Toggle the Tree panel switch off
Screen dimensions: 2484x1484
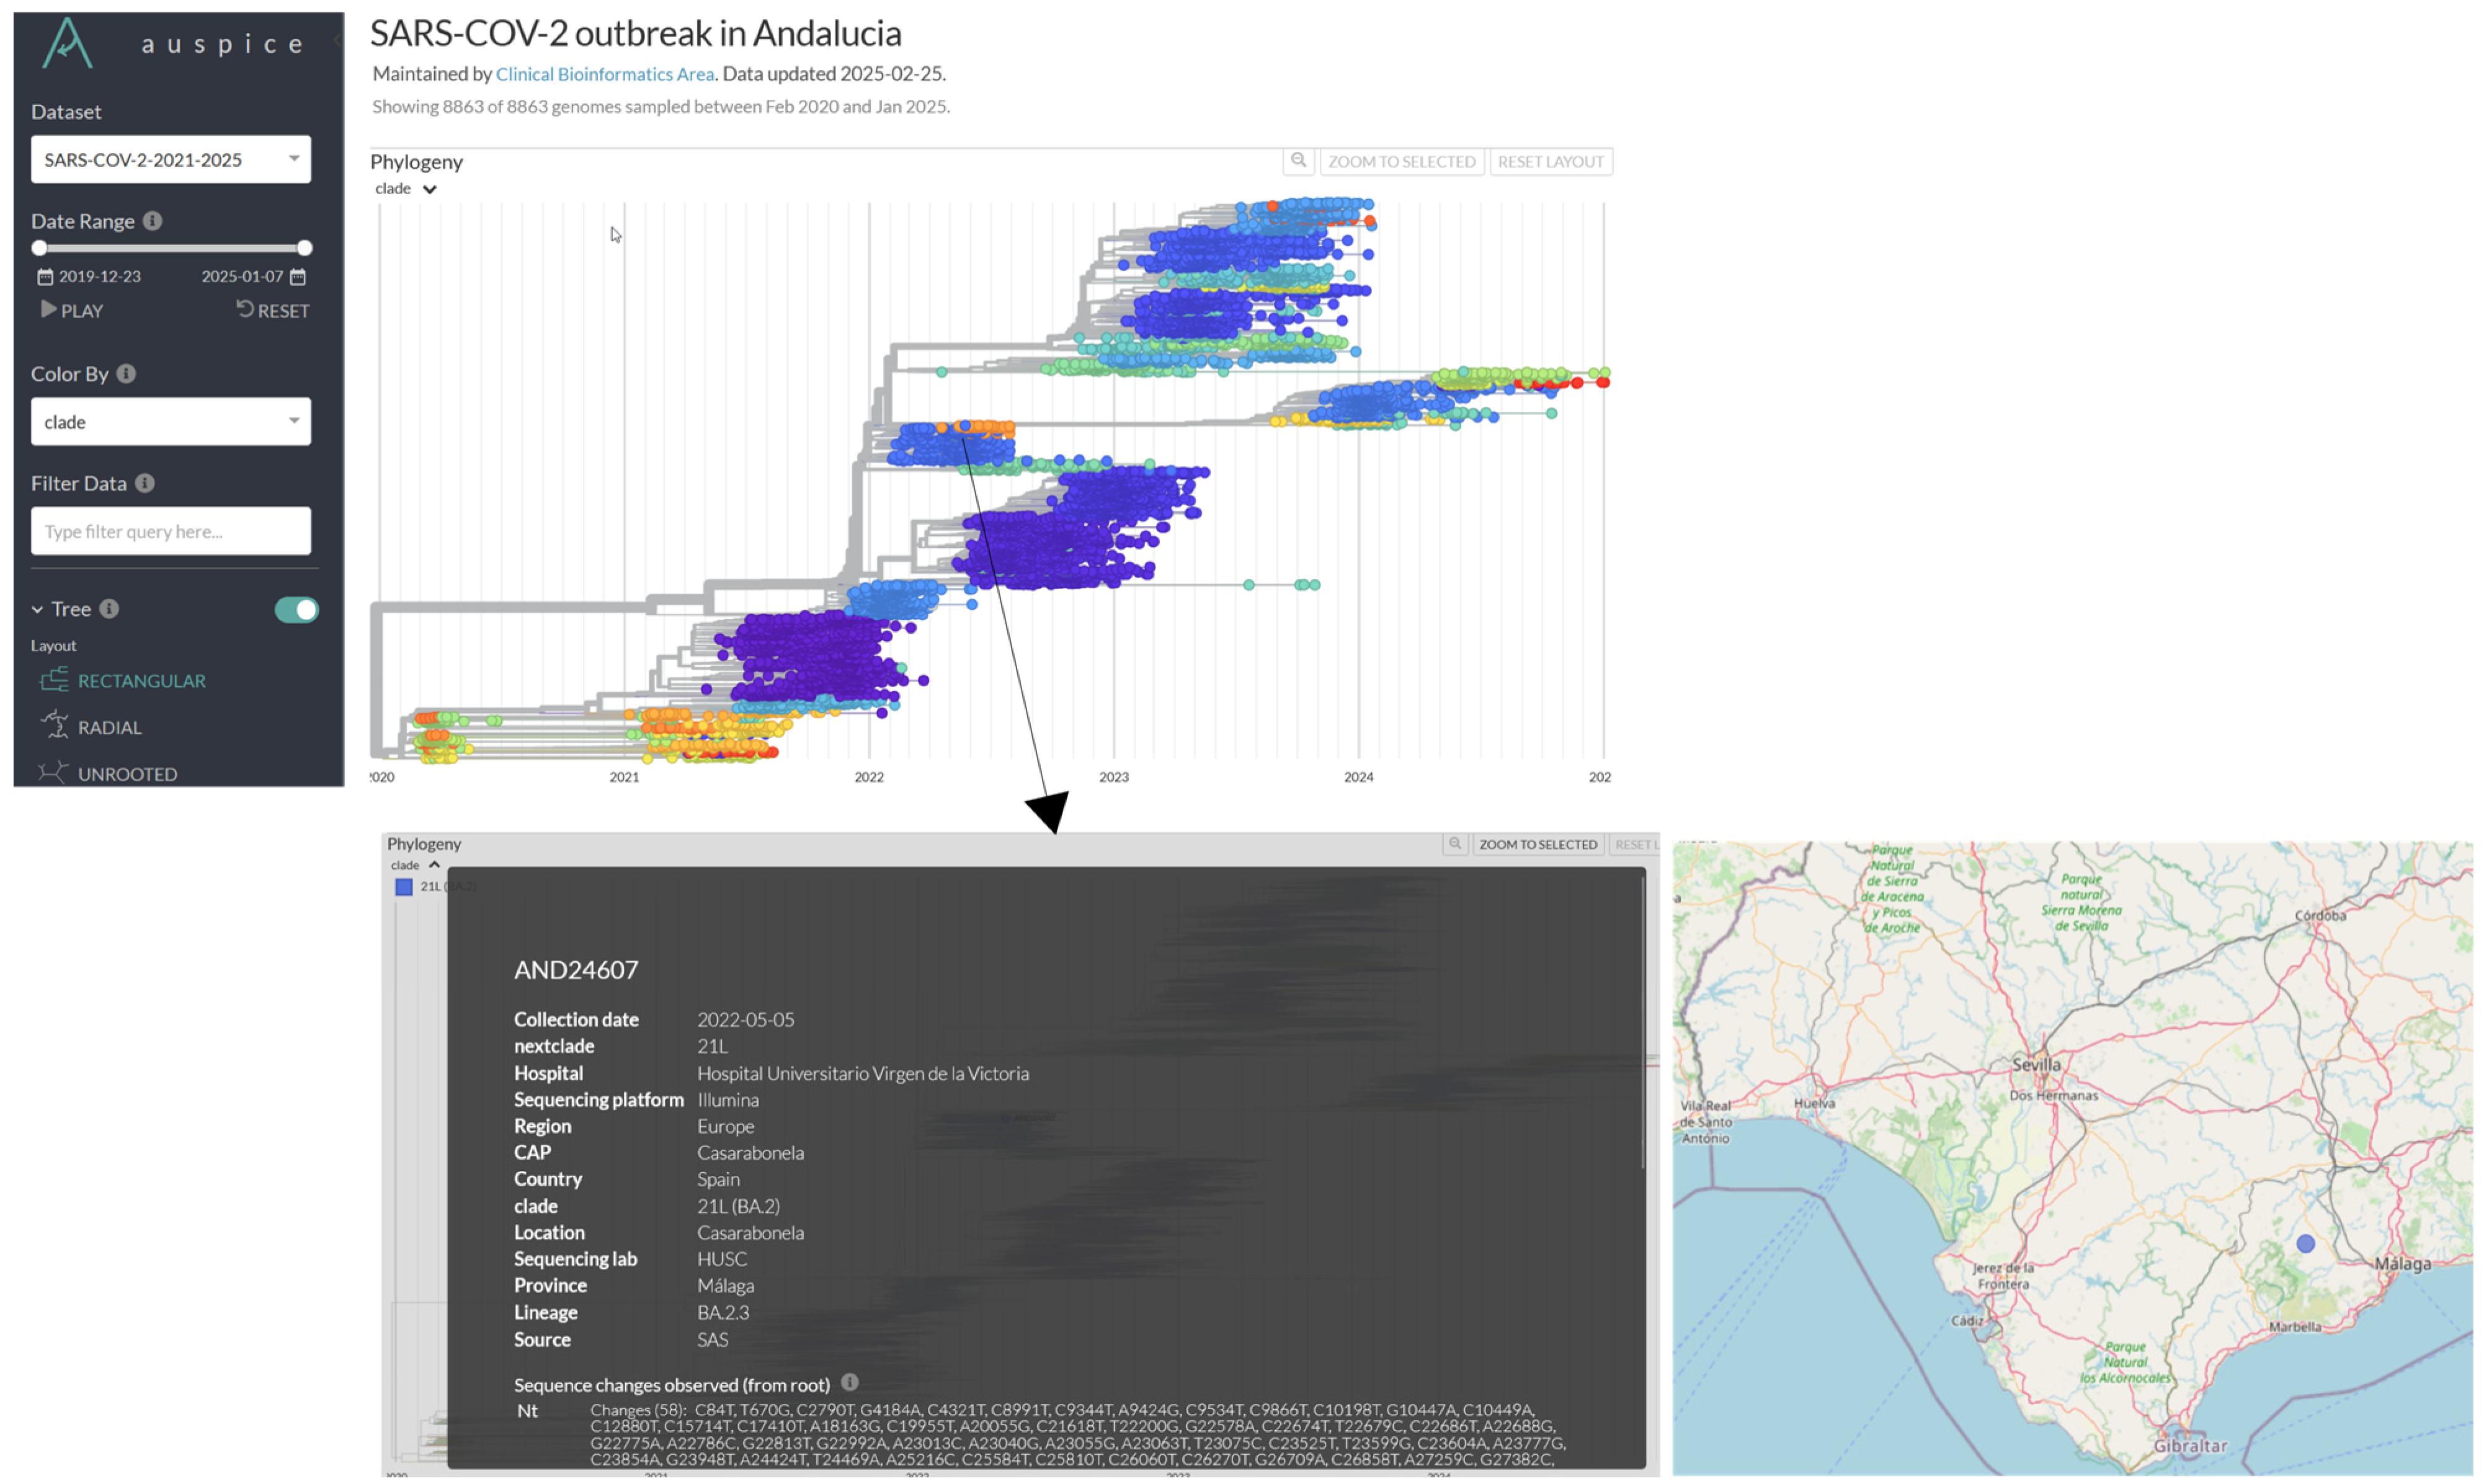(296, 610)
